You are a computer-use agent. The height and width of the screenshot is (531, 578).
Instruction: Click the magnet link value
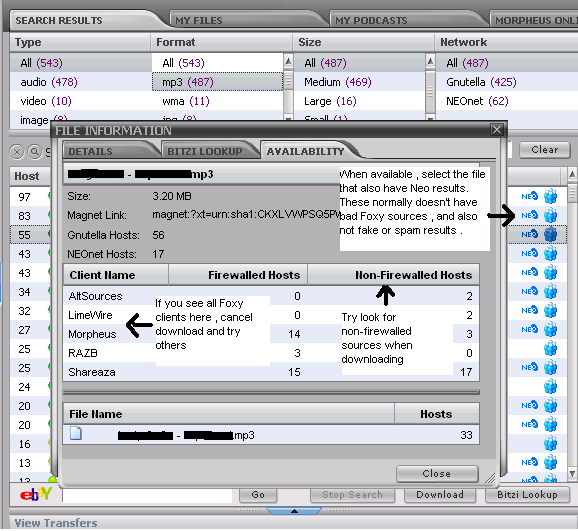click(x=246, y=215)
